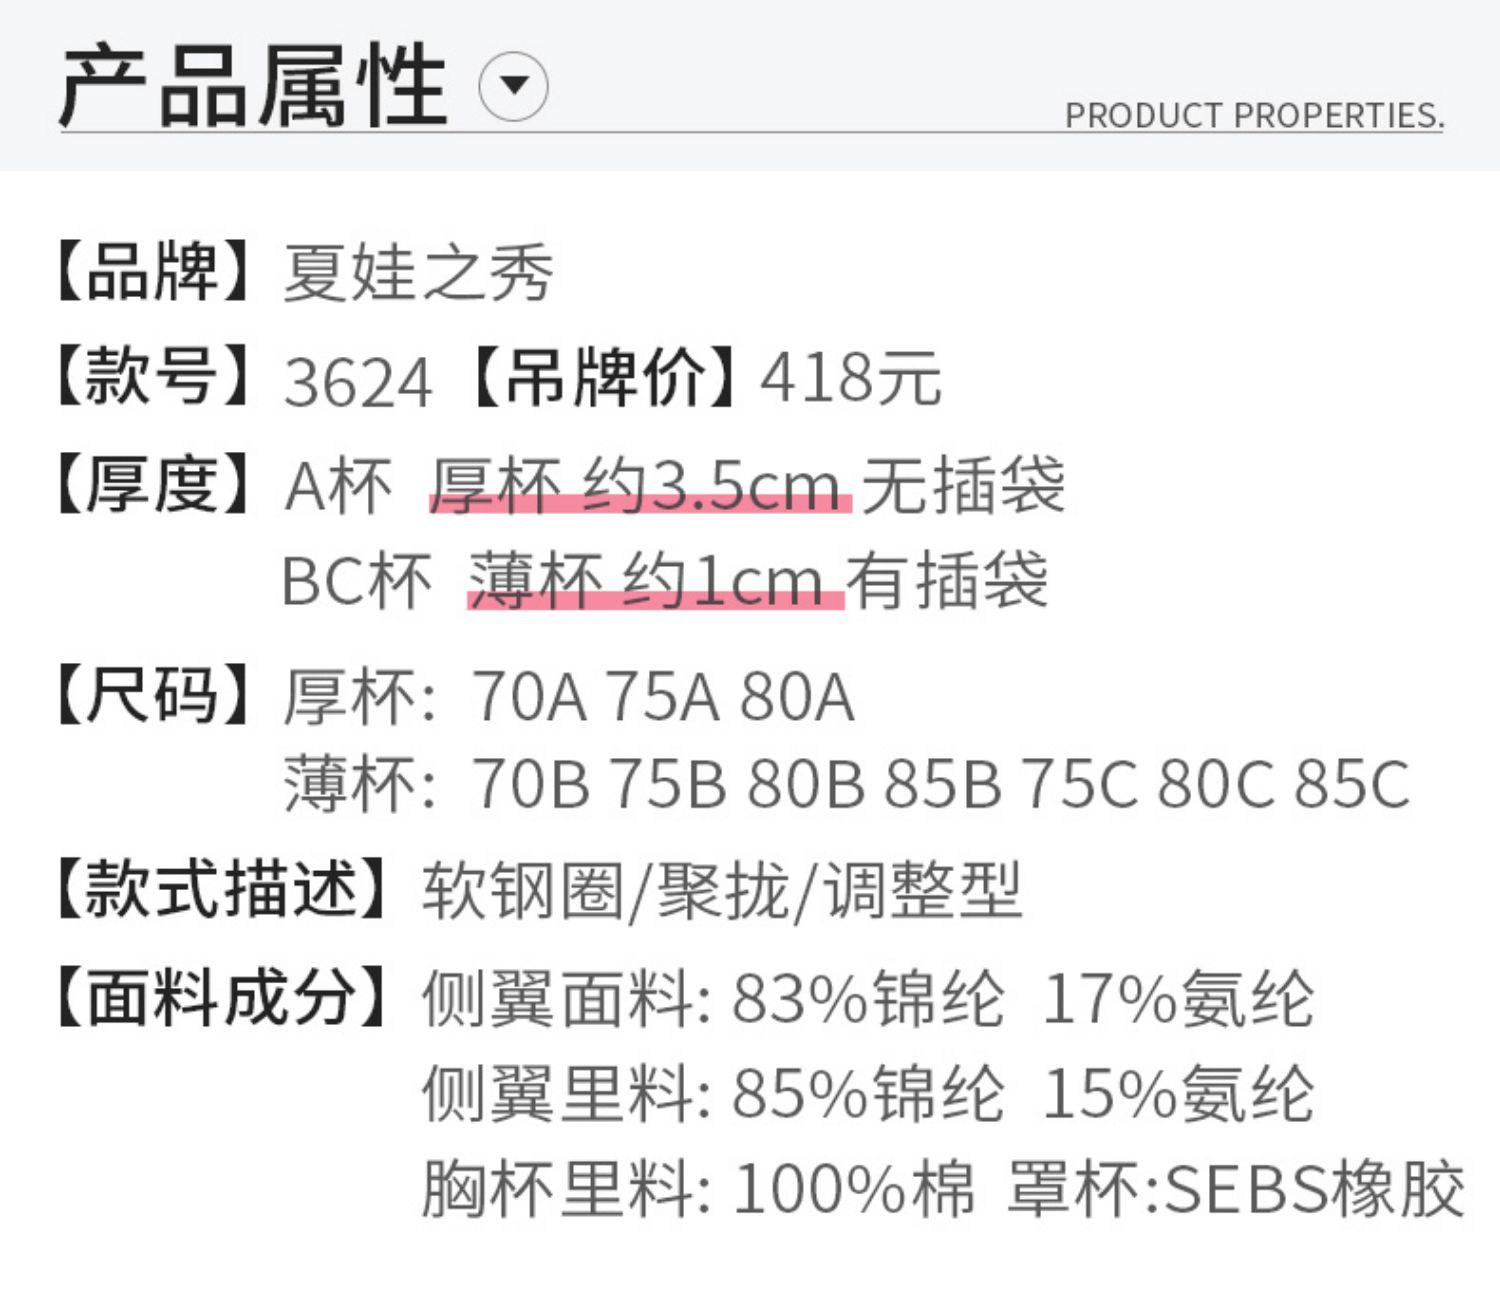This screenshot has height=1308, width=1500.
Task: Select the 【品牌】 label
Action: (152, 271)
